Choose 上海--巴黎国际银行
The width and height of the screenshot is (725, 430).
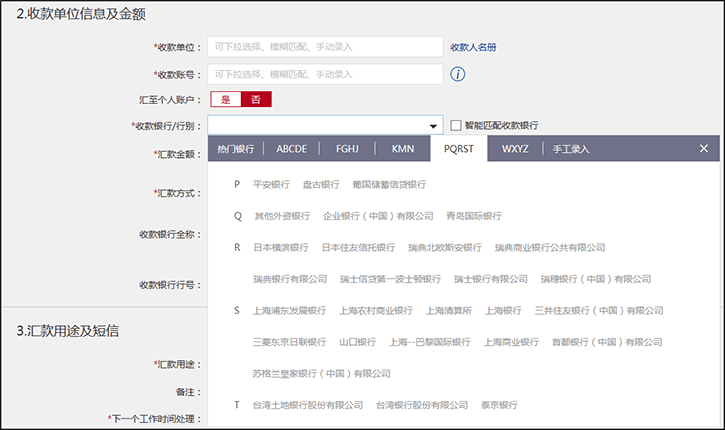[x=430, y=342]
